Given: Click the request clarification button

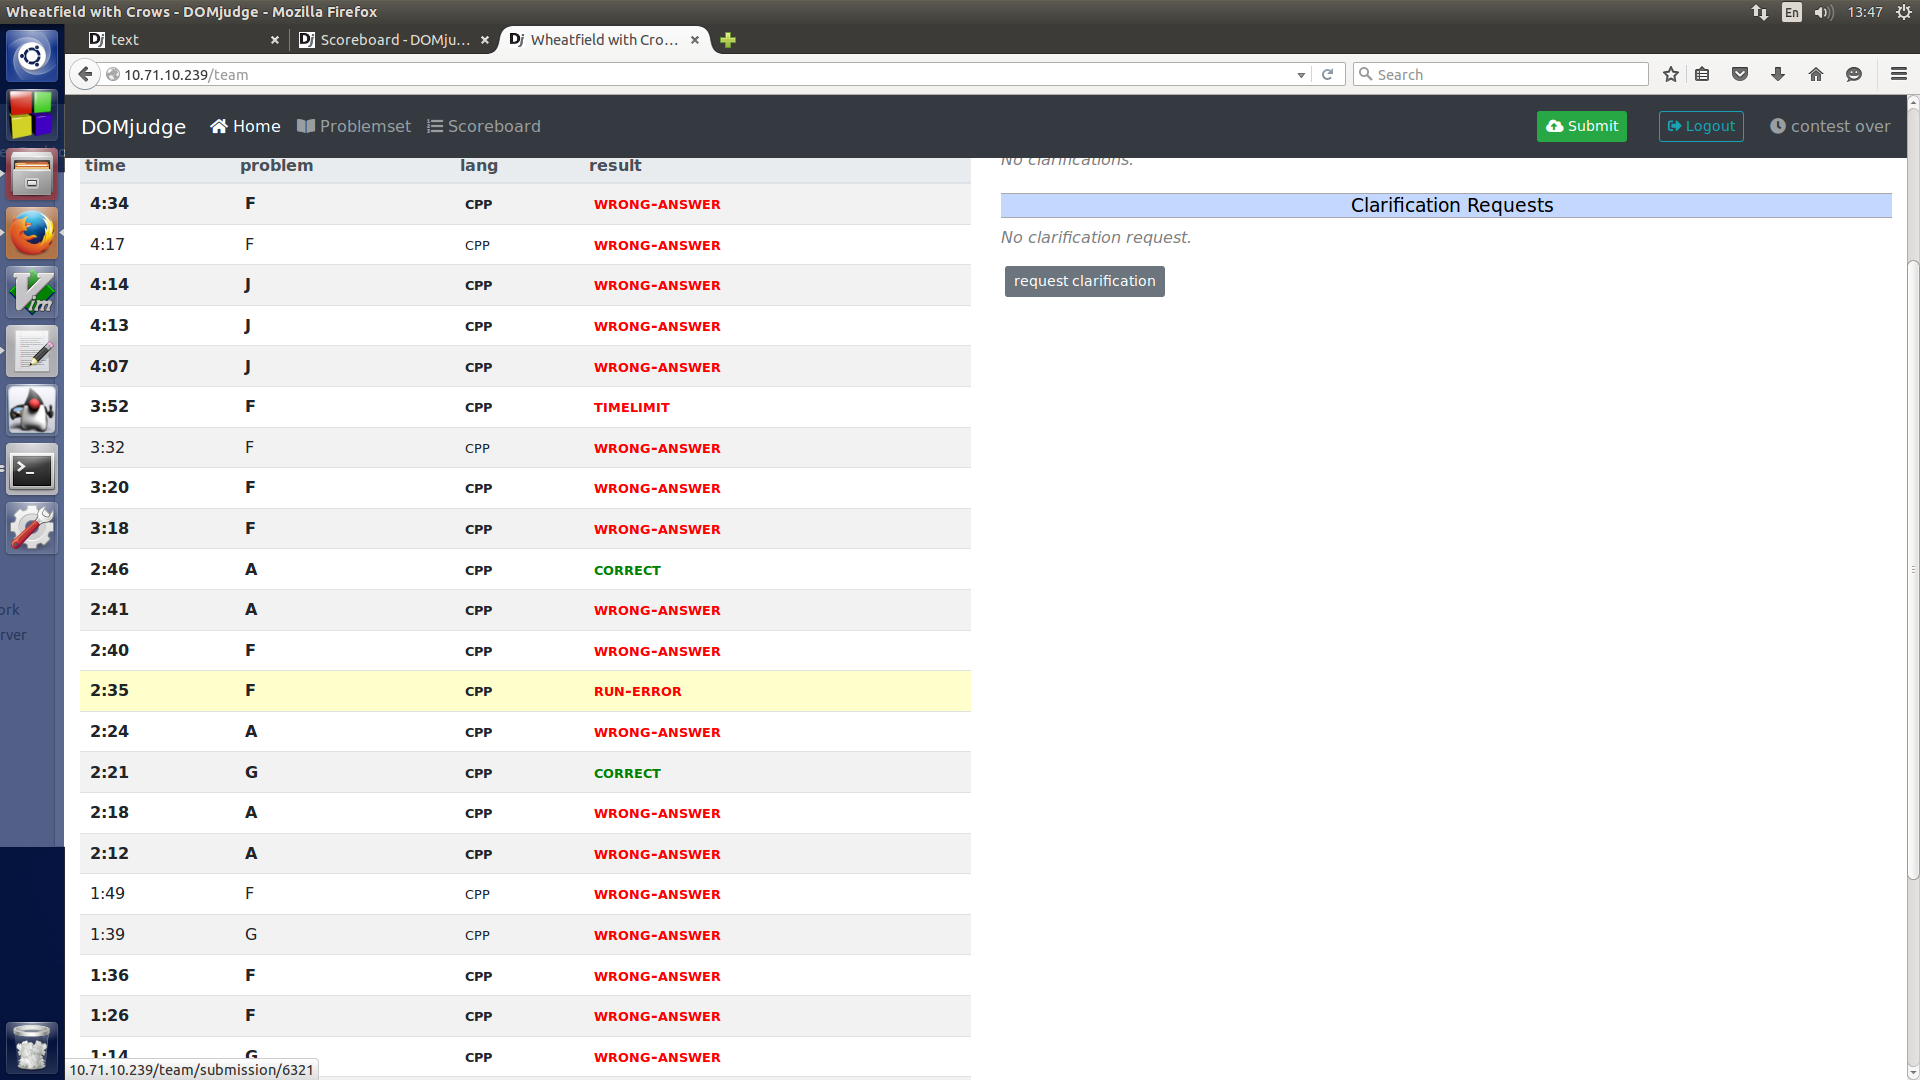Looking at the screenshot, I should click(1084, 281).
